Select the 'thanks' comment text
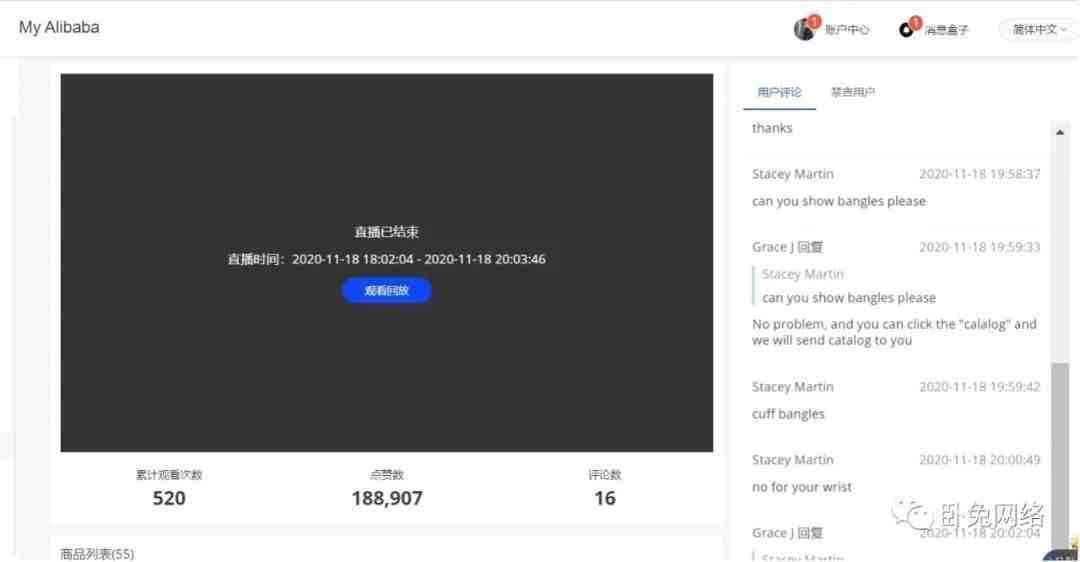 click(x=772, y=128)
